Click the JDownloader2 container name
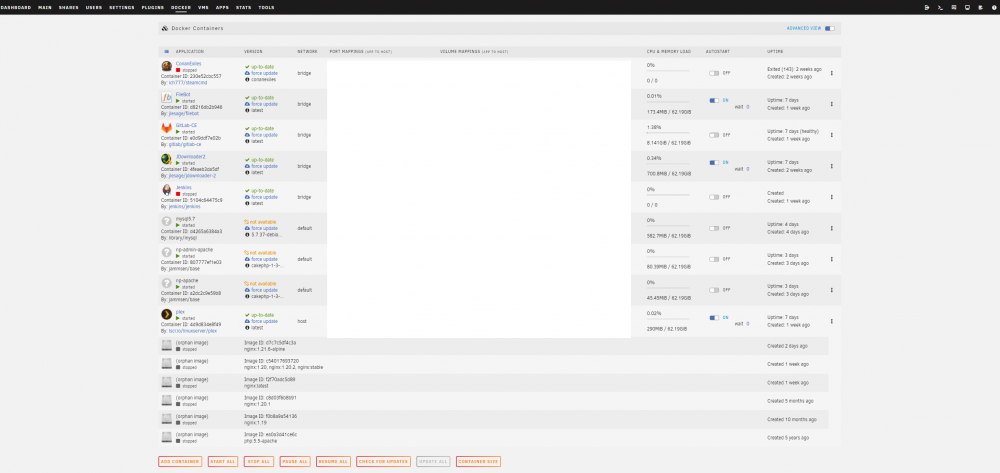This screenshot has width=1000, height=473. coord(190,156)
